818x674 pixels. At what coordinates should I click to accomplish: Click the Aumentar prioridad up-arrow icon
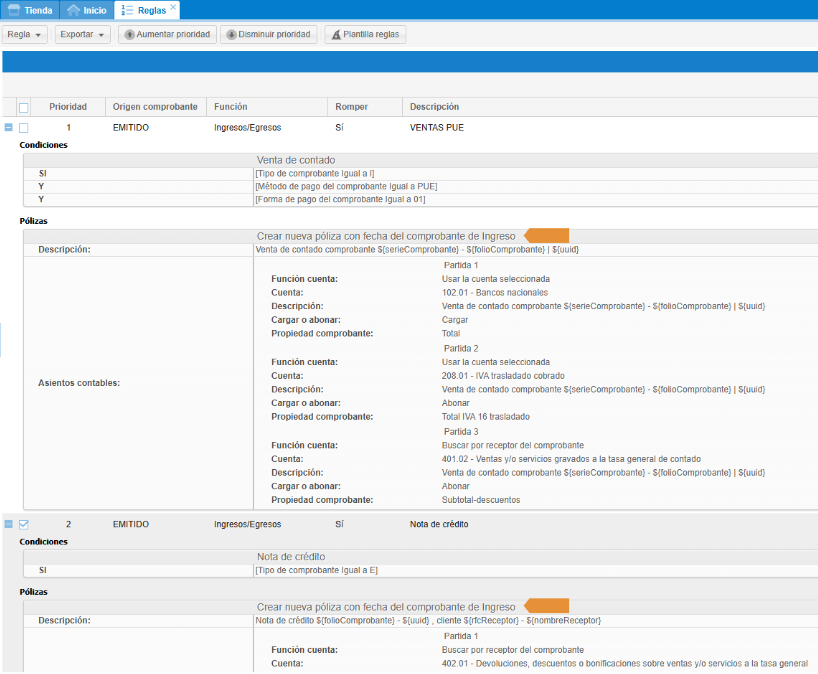tap(130, 35)
